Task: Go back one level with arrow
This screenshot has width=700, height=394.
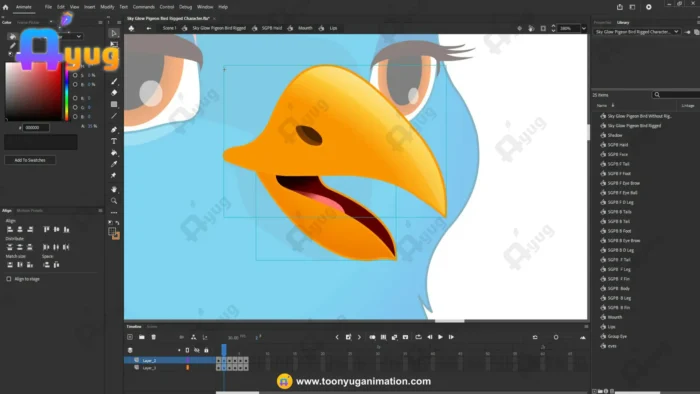Action: point(149,28)
